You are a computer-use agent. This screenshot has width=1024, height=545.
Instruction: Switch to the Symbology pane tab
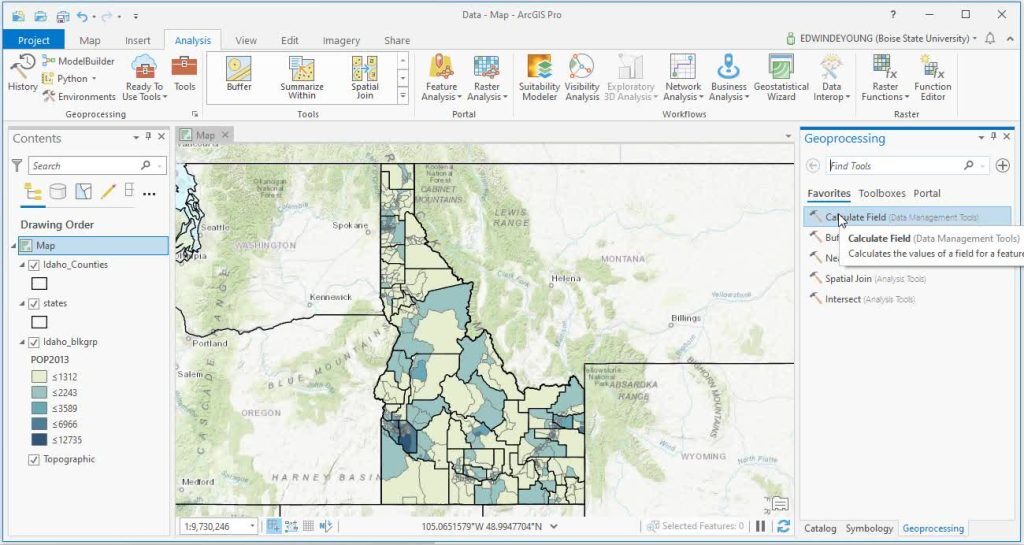869,528
